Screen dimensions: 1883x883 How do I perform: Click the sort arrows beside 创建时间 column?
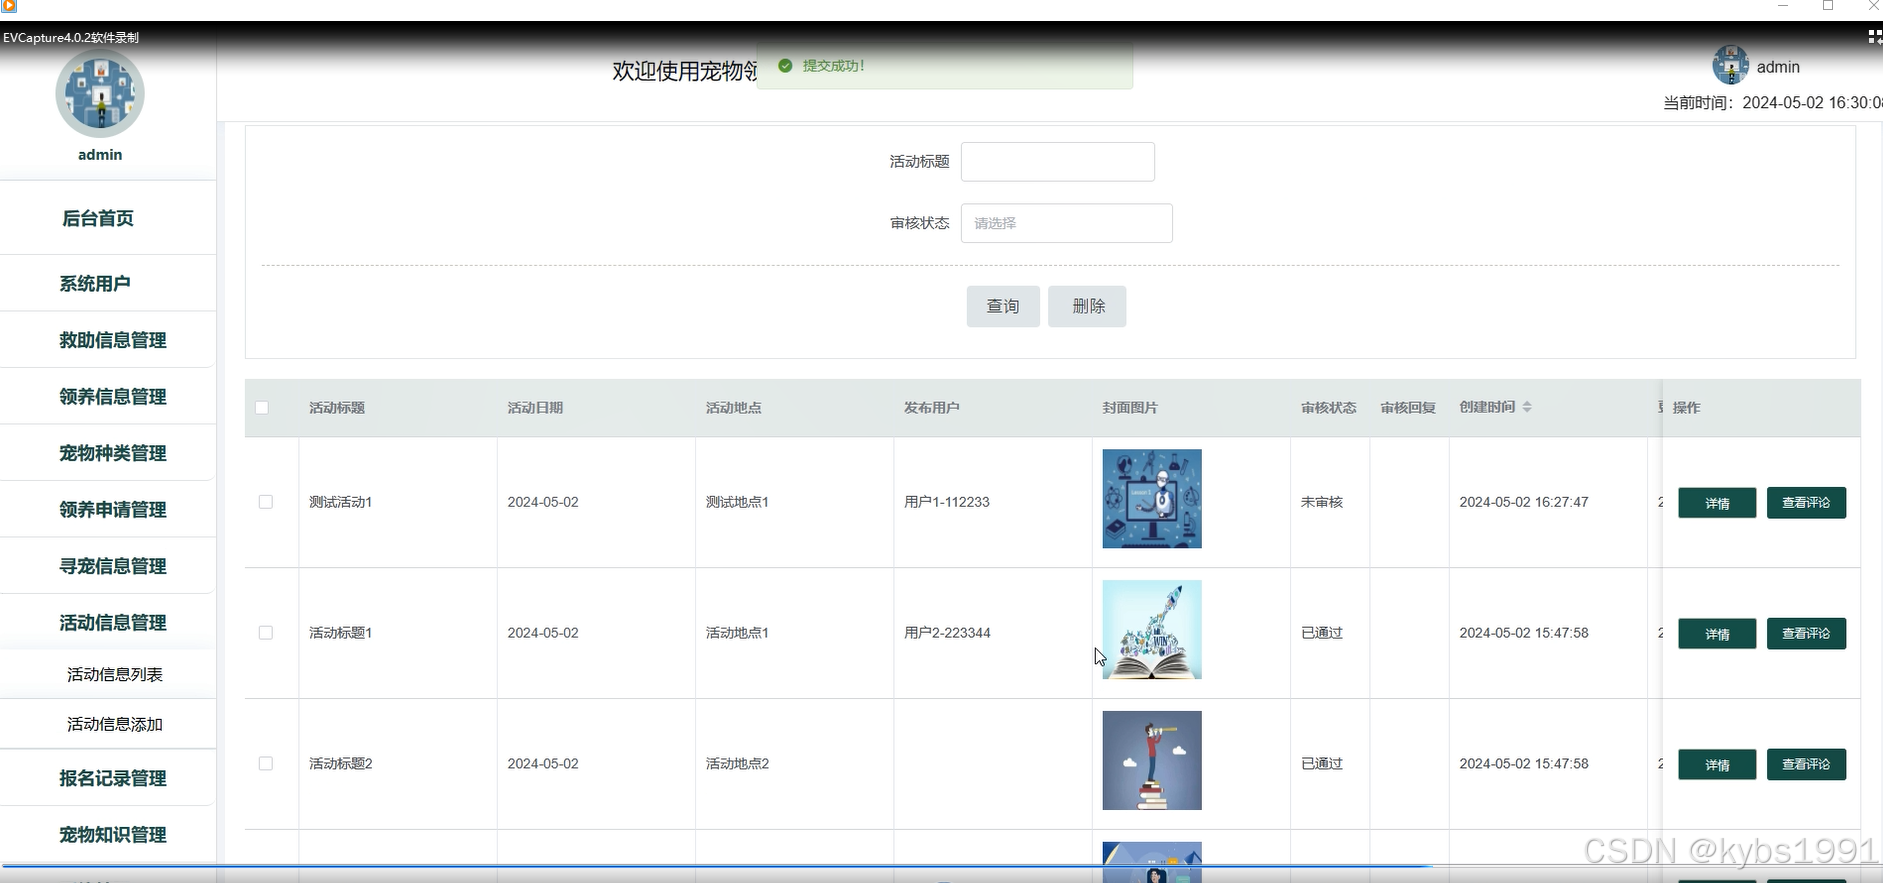1527,407
